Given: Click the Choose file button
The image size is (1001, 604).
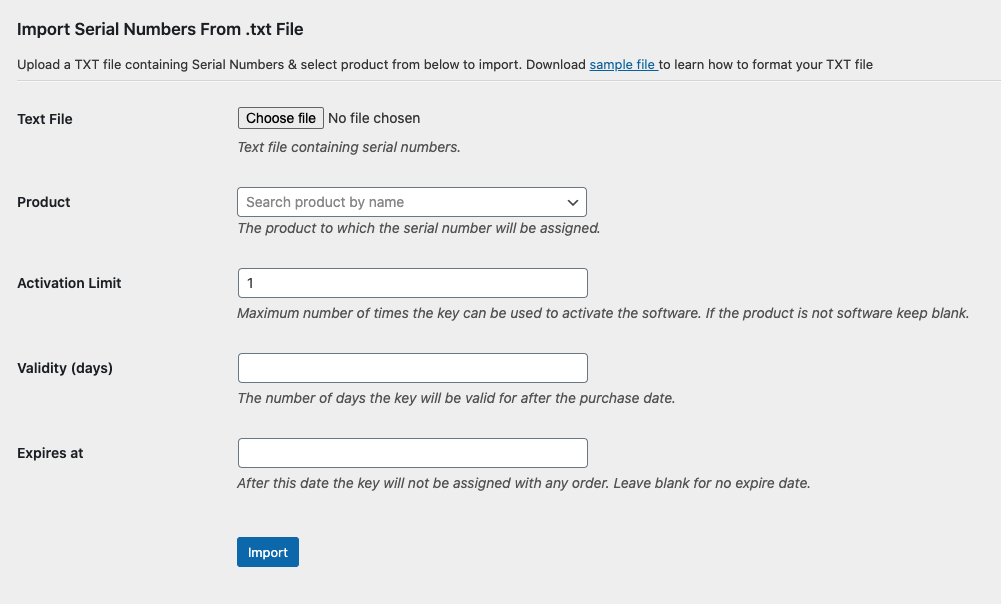Looking at the screenshot, I should tap(281, 118).
